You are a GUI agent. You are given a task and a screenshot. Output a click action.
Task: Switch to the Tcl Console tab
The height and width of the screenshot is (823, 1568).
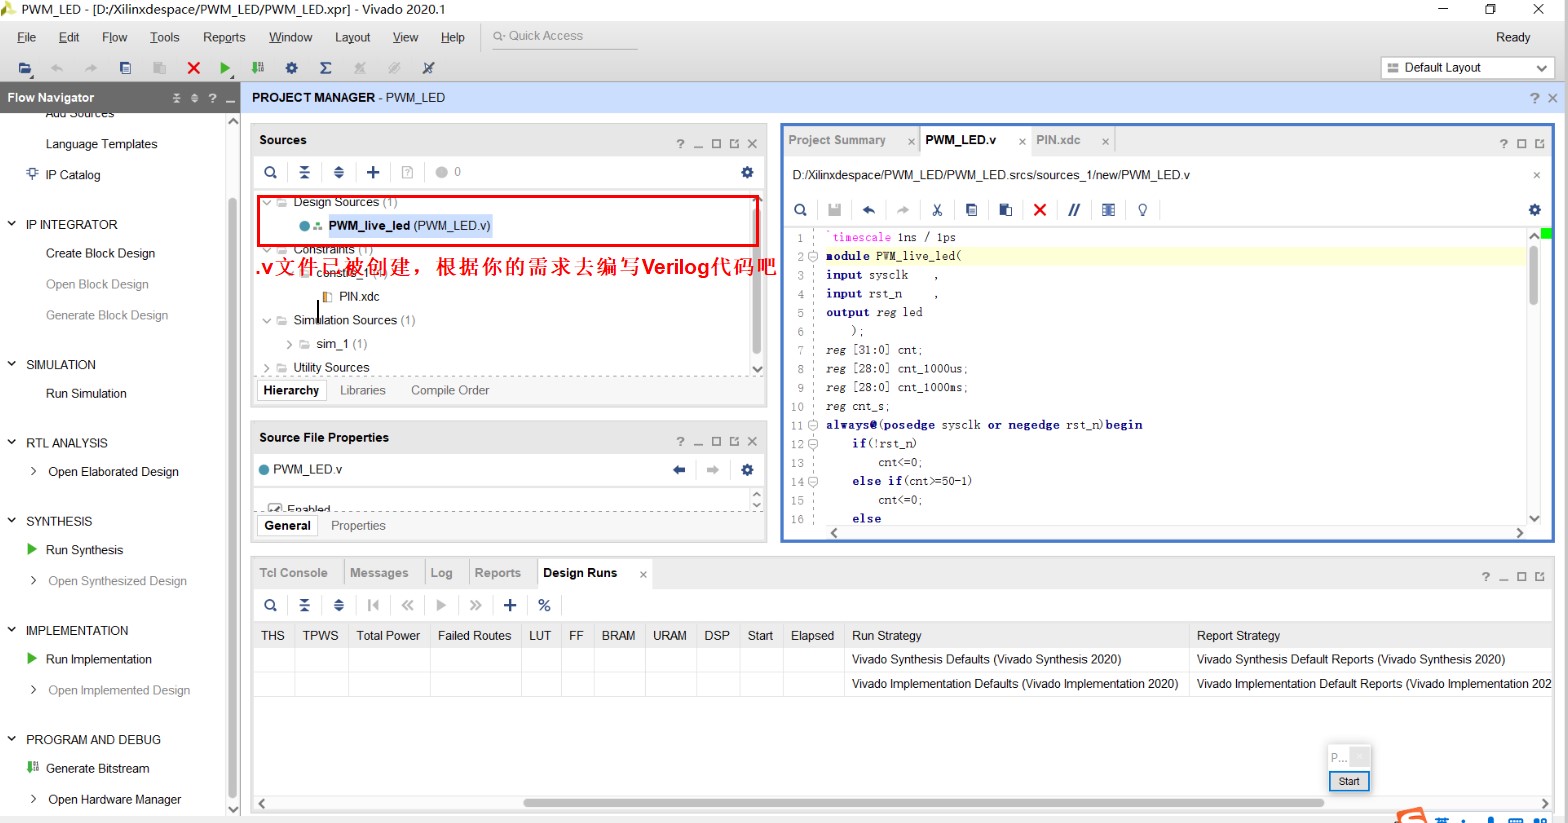[293, 573]
